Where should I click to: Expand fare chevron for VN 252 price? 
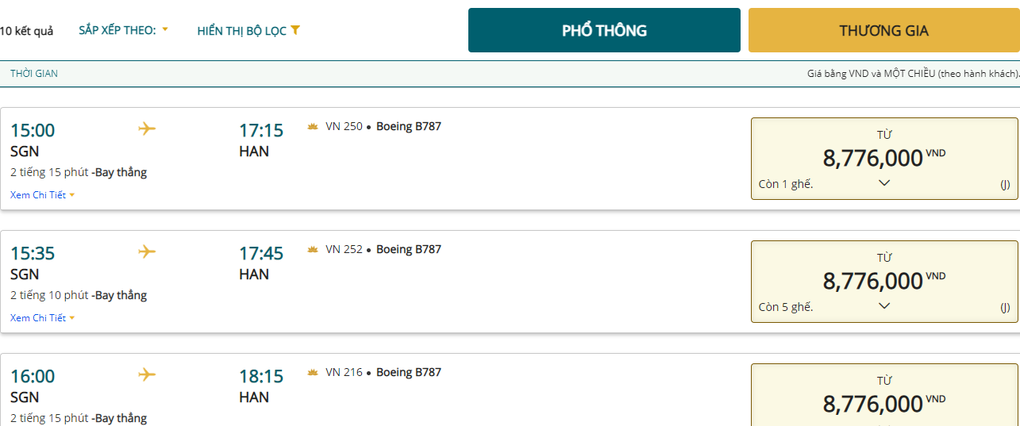click(x=884, y=306)
